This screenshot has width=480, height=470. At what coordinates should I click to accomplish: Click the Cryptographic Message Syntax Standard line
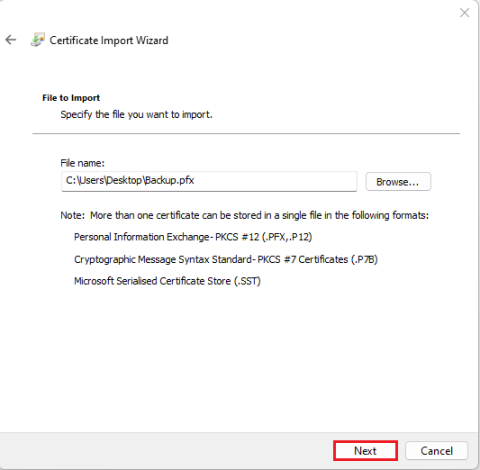coord(226,259)
